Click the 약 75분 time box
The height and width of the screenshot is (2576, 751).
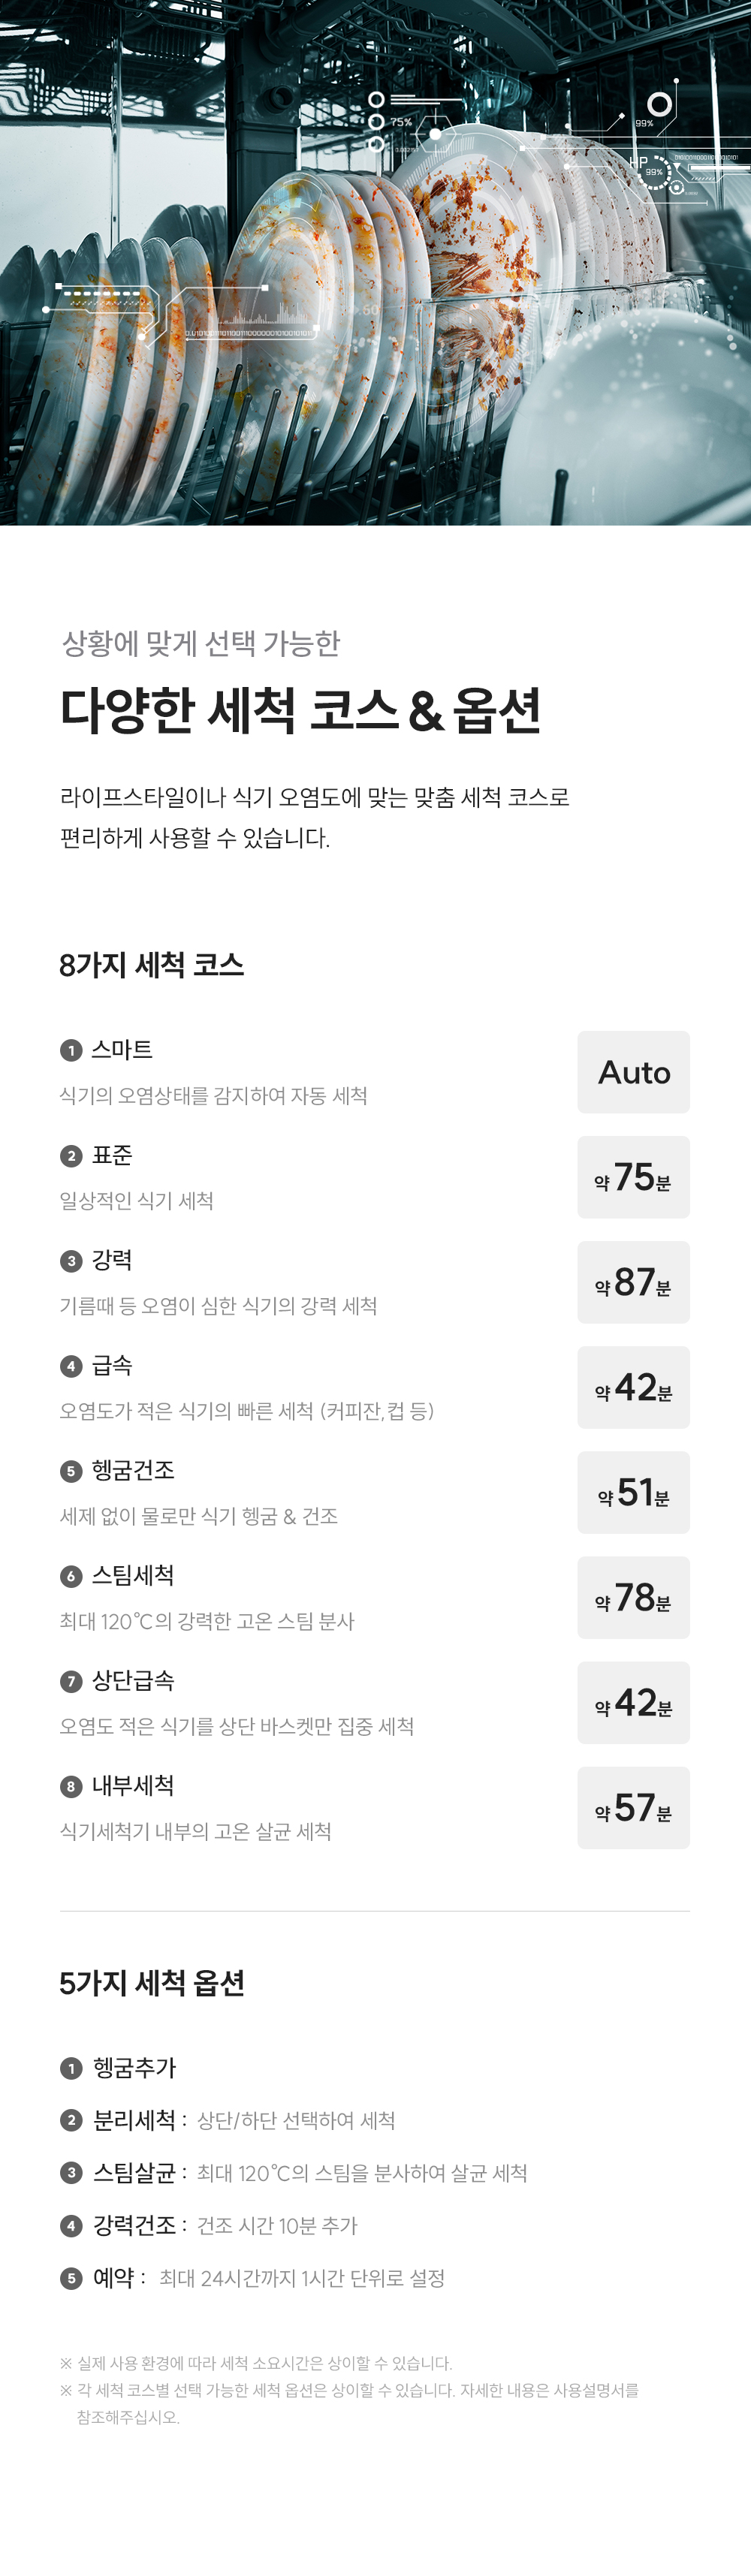pyautogui.click(x=633, y=1177)
